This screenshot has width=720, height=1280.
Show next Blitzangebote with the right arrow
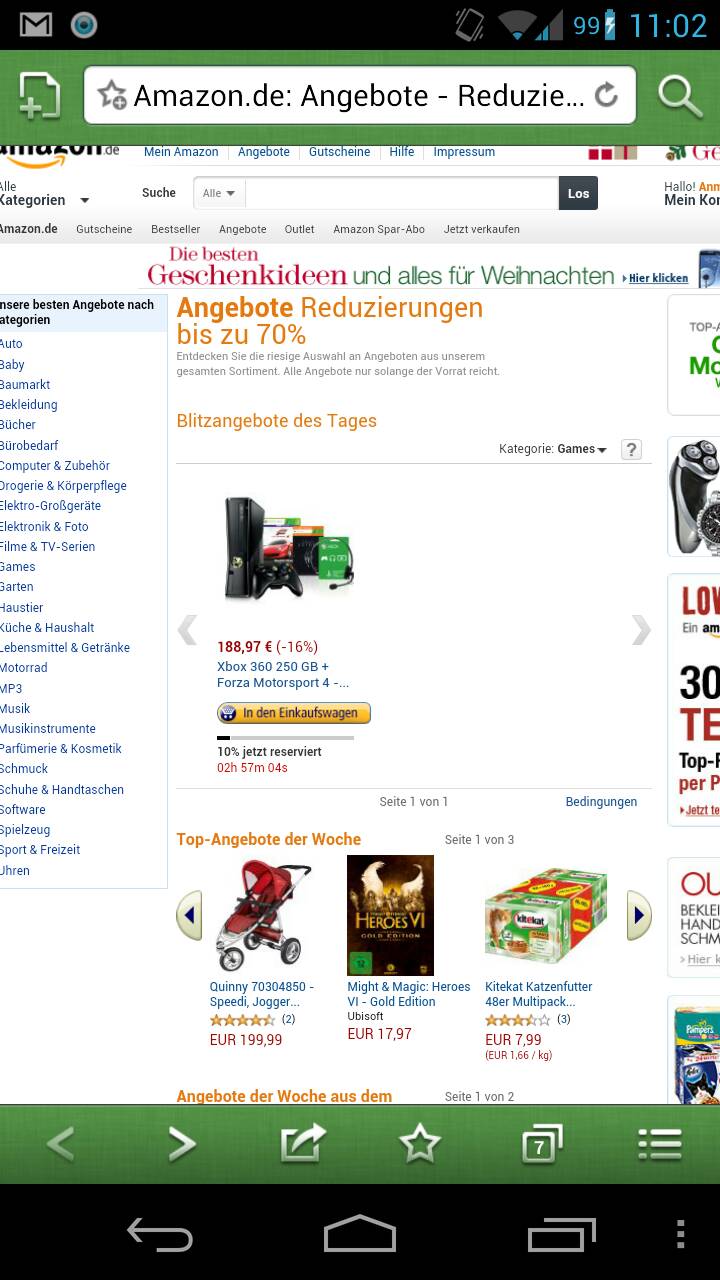641,629
